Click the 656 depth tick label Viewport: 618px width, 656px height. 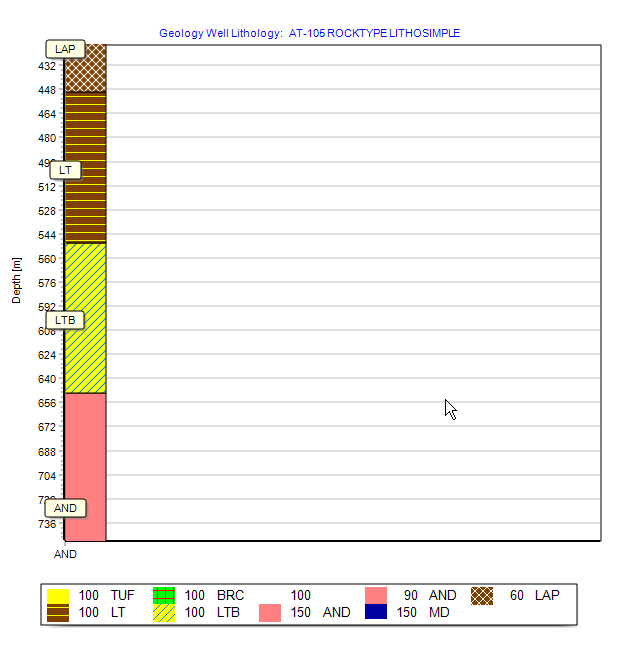(x=47, y=403)
